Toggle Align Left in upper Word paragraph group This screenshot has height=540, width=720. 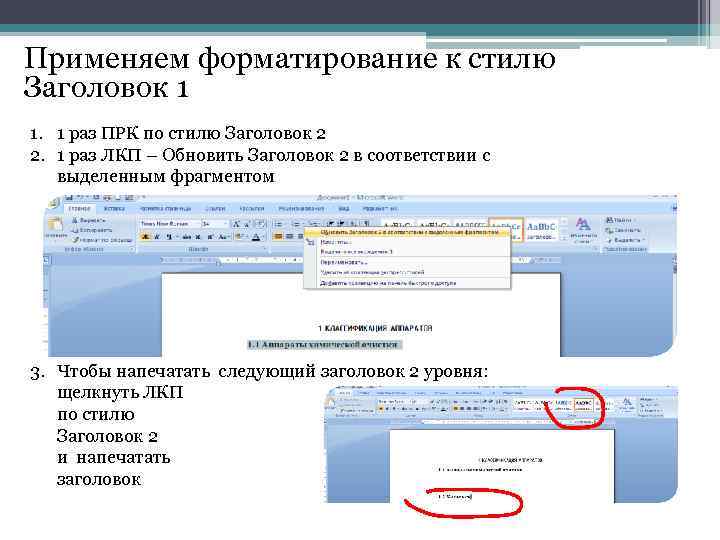(278, 237)
